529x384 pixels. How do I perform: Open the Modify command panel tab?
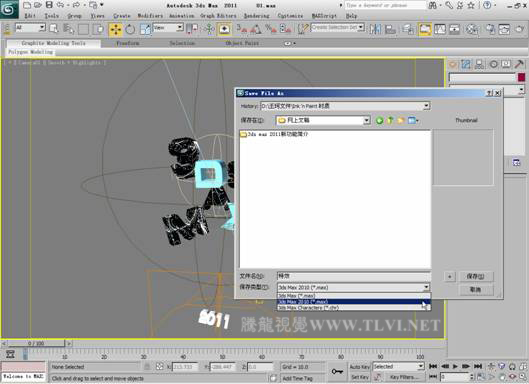(x=466, y=64)
